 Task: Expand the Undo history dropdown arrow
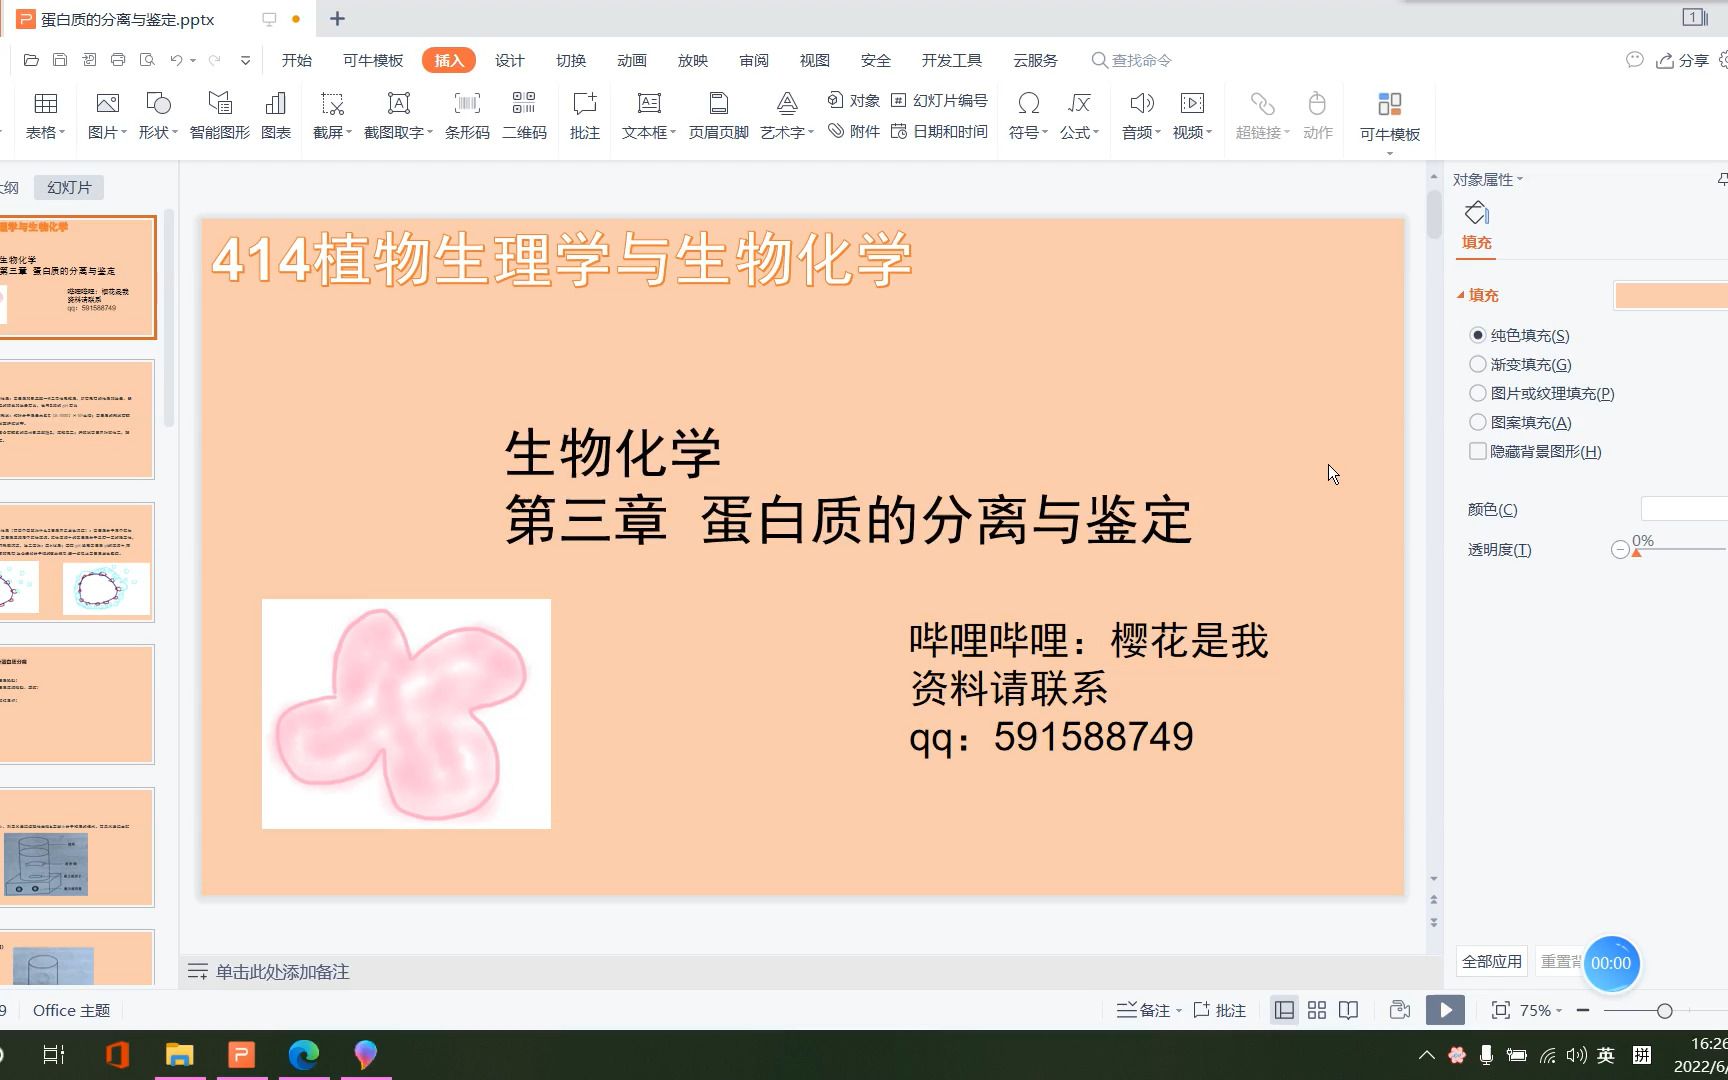coord(193,61)
